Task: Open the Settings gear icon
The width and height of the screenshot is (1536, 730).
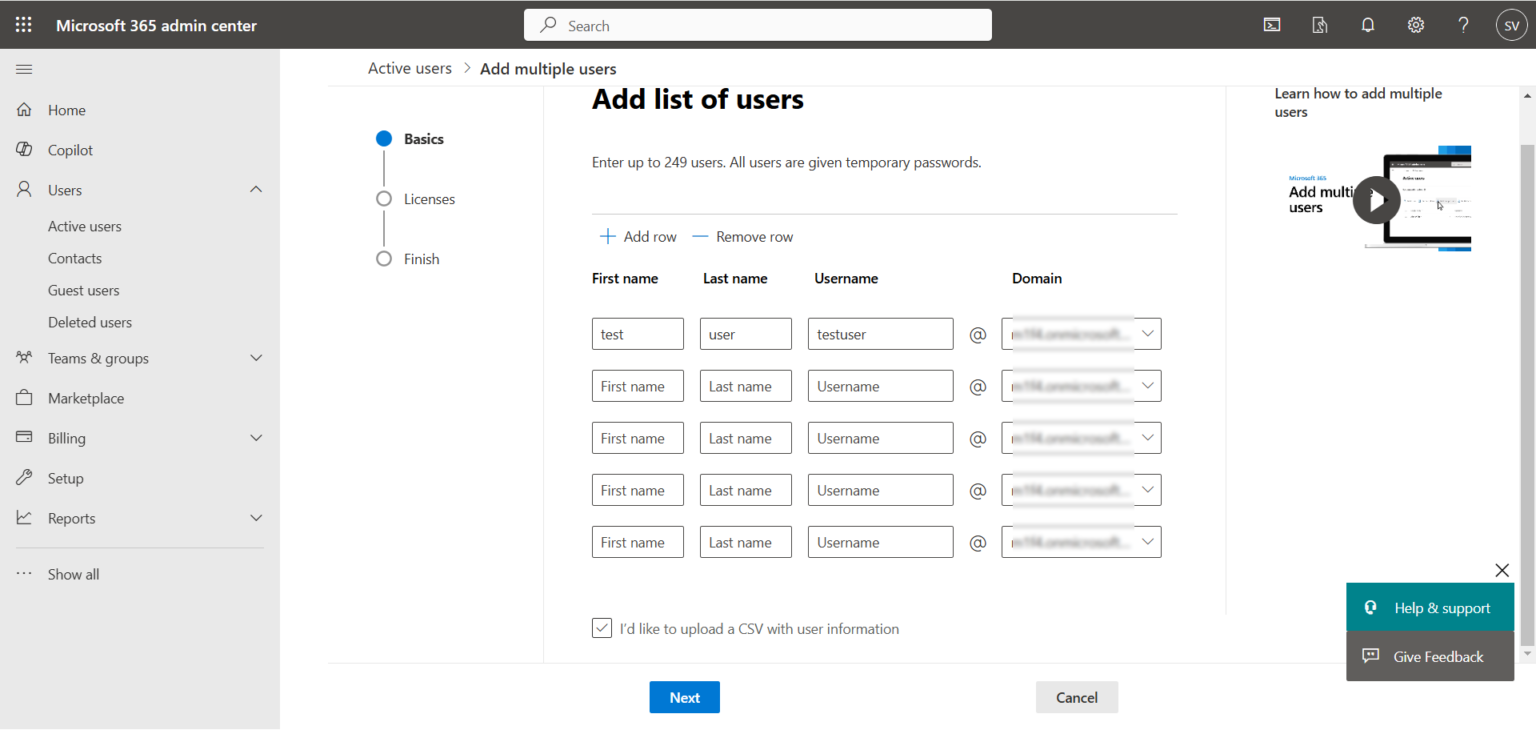Action: (1415, 24)
